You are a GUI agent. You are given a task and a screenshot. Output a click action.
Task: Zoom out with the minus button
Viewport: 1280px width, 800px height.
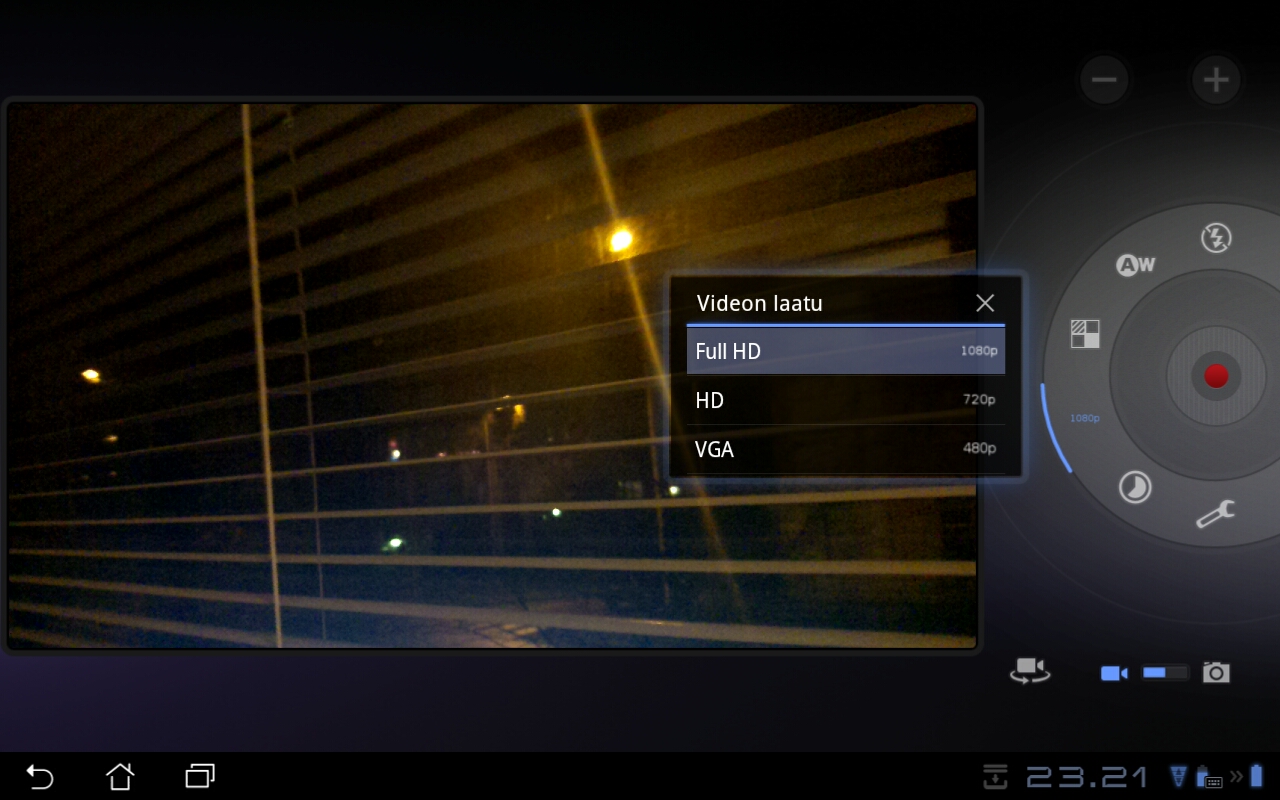[x=1104, y=80]
